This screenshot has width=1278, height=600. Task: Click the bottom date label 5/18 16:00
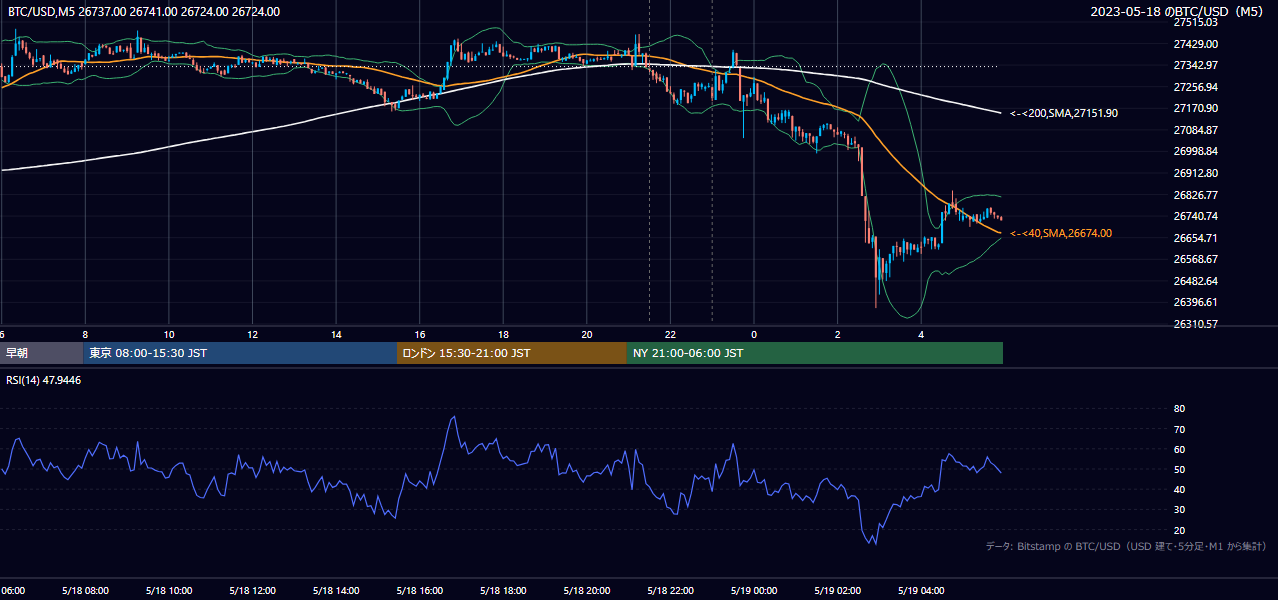[x=420, y=591]
